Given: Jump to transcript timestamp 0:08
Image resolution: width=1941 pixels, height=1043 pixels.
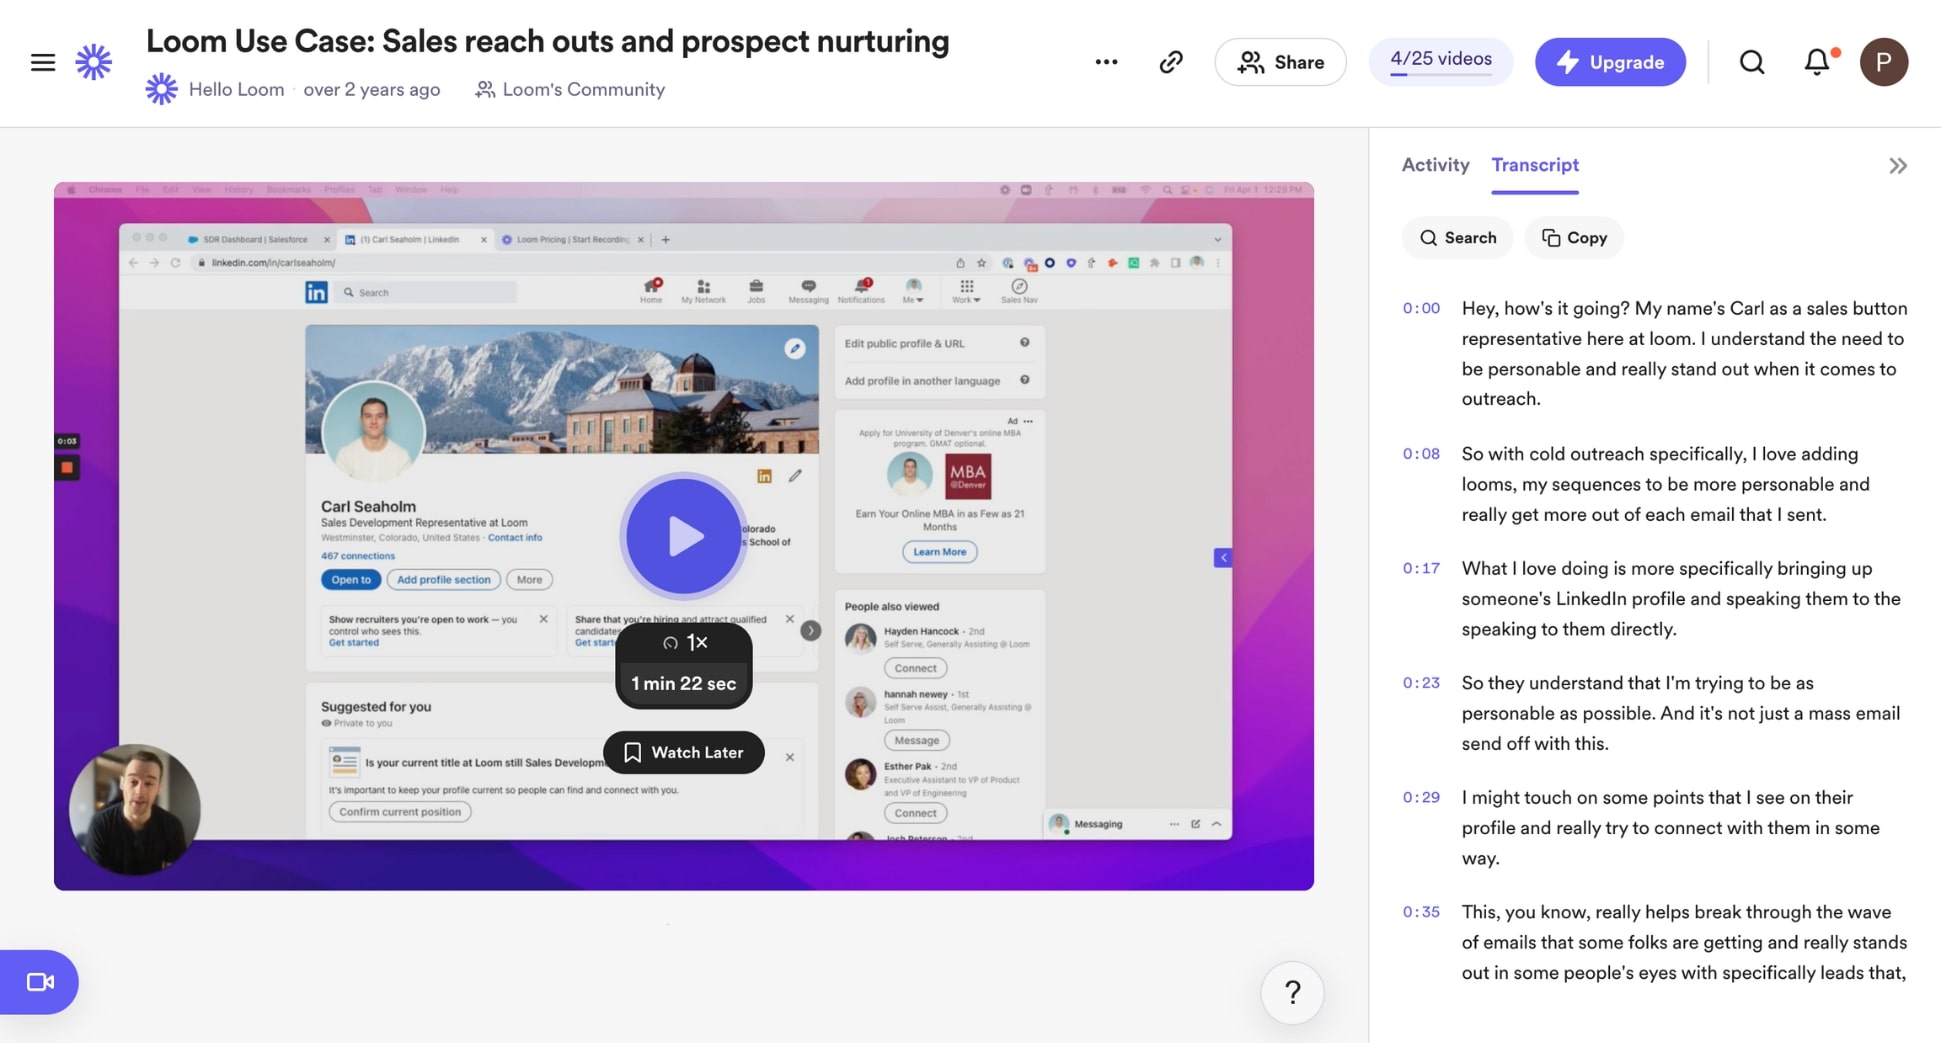Looking at the screenshot, I should coord(1421,454).
